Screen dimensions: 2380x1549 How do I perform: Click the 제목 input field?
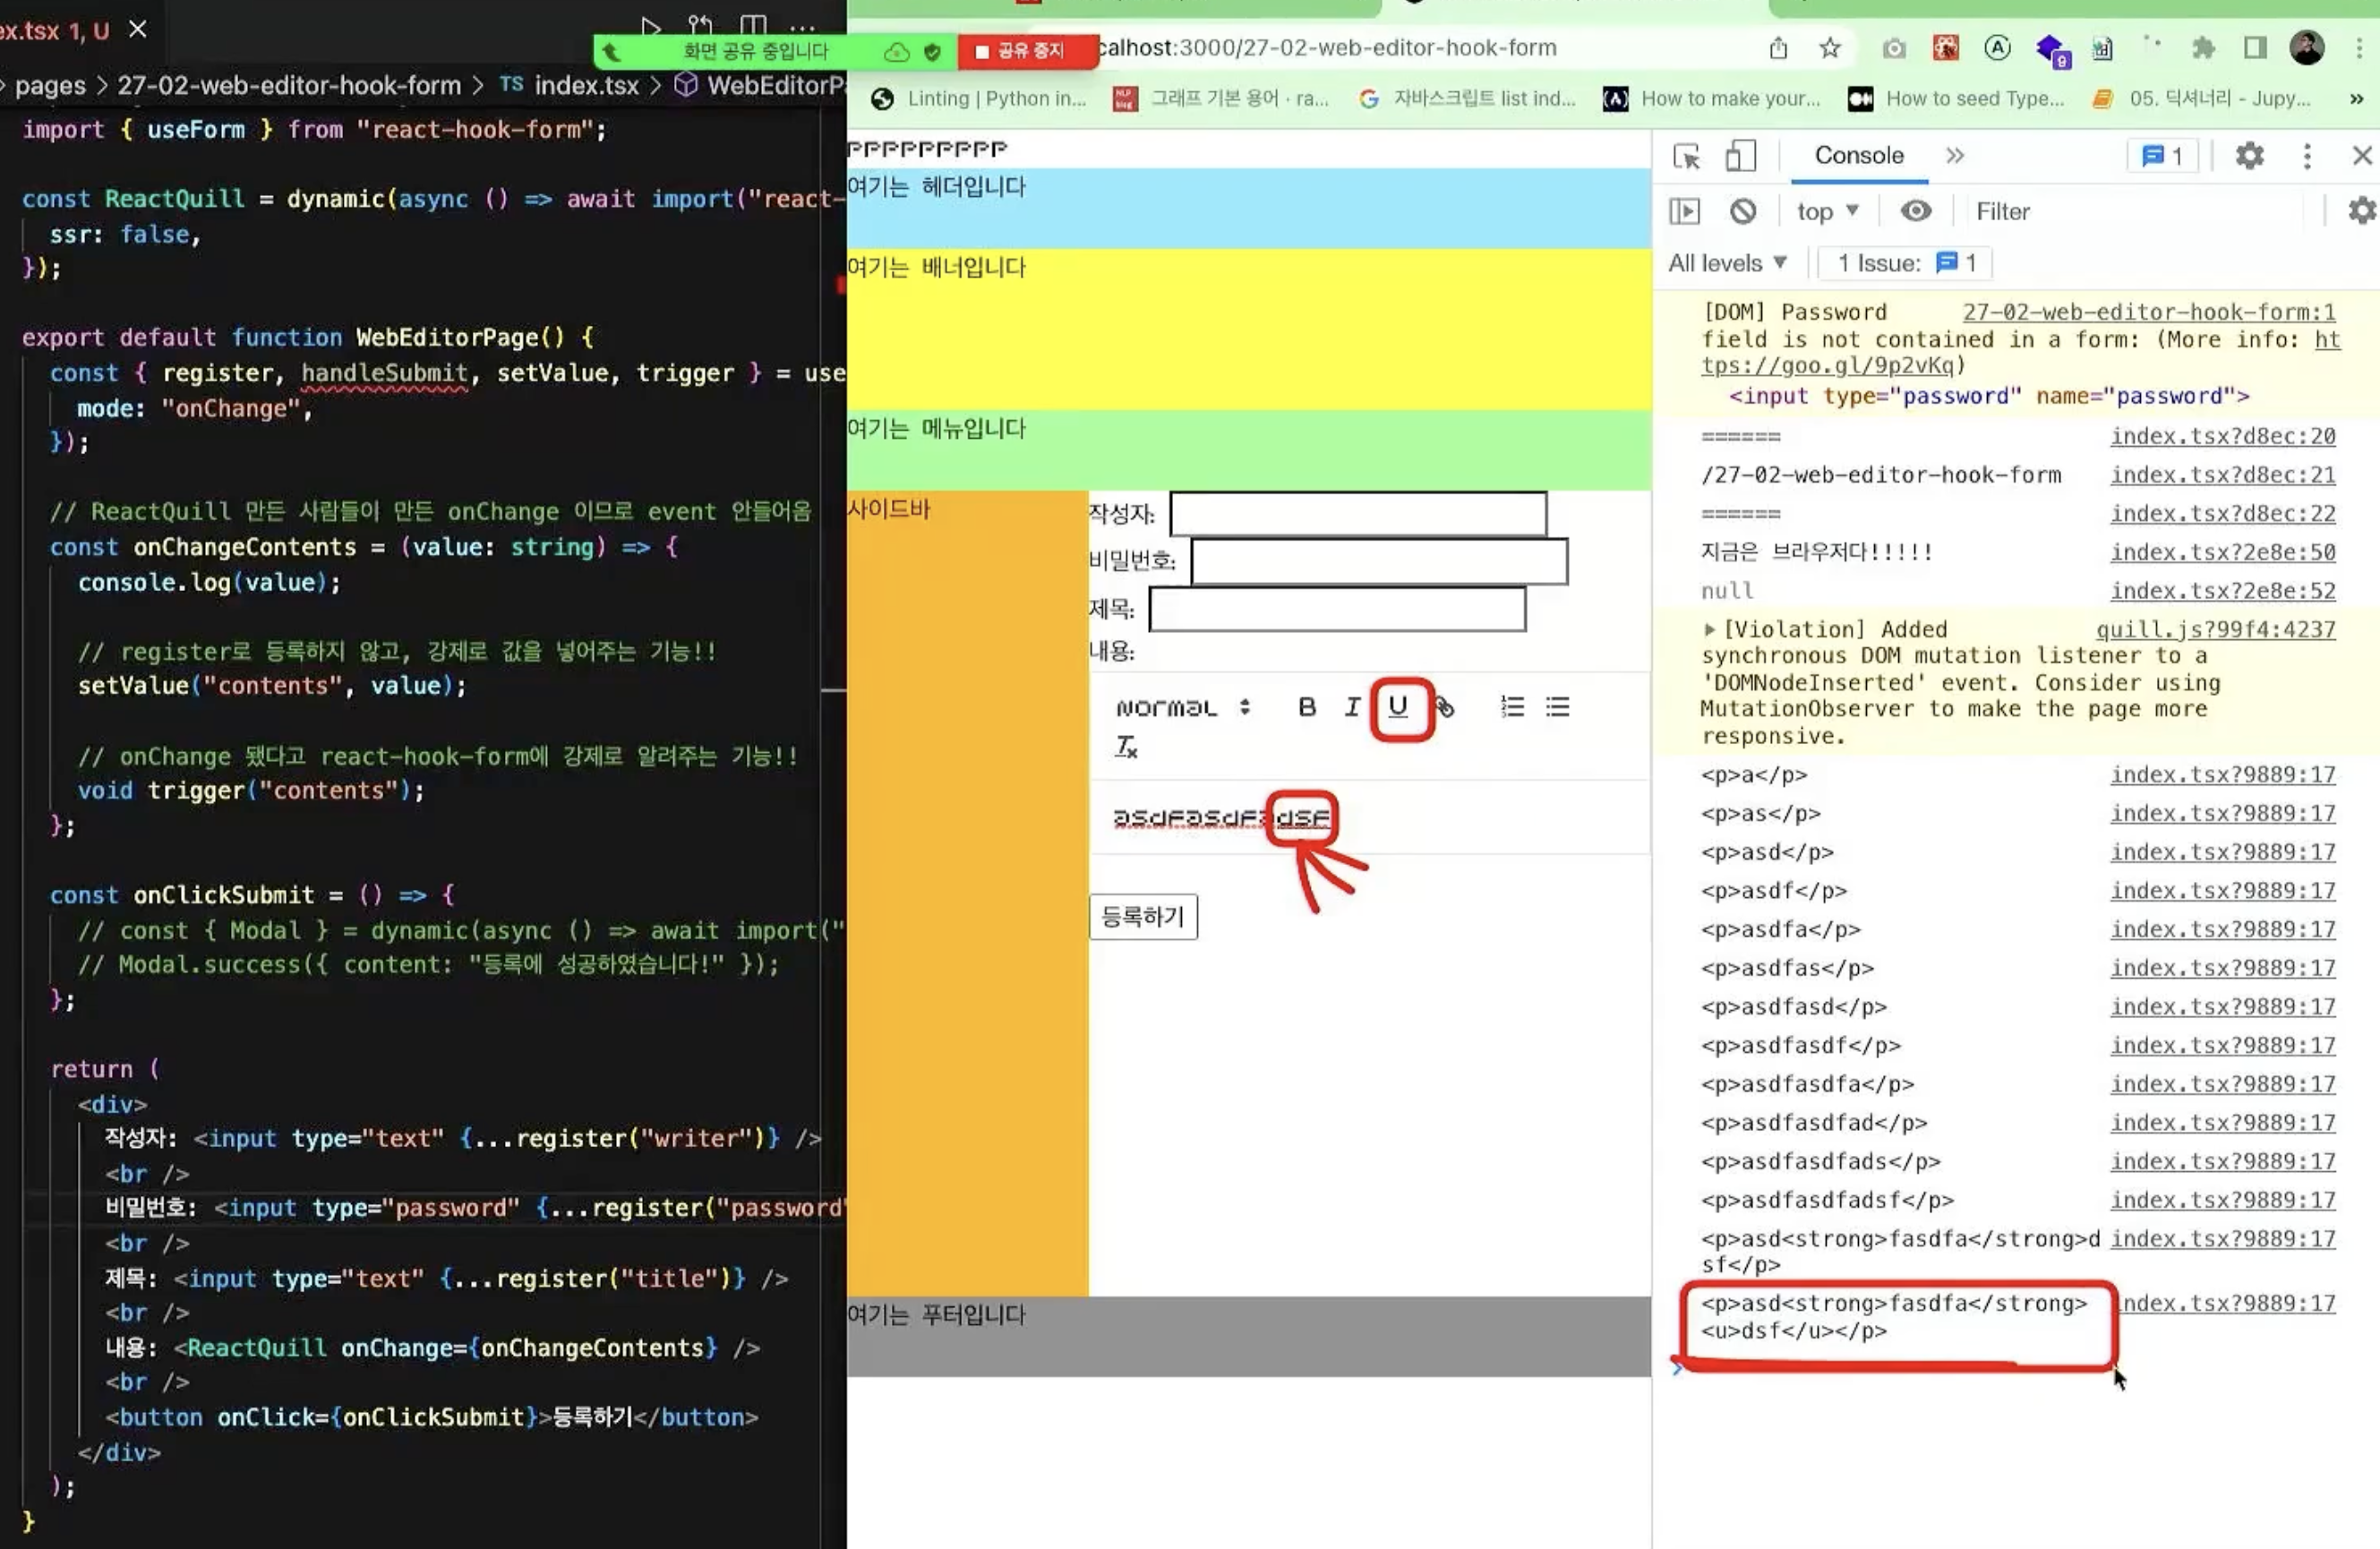tap(1337, 608)
